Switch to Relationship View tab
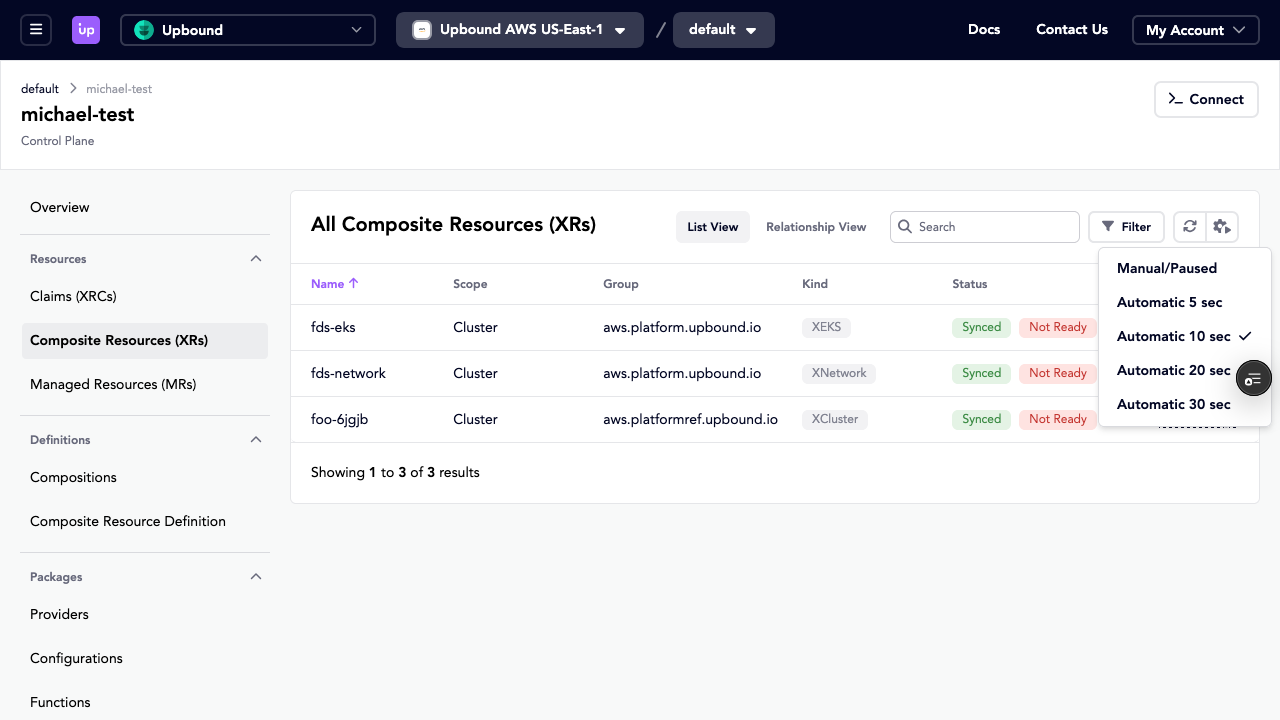This screenshot has width=1280, height=720. pos(816,227)
